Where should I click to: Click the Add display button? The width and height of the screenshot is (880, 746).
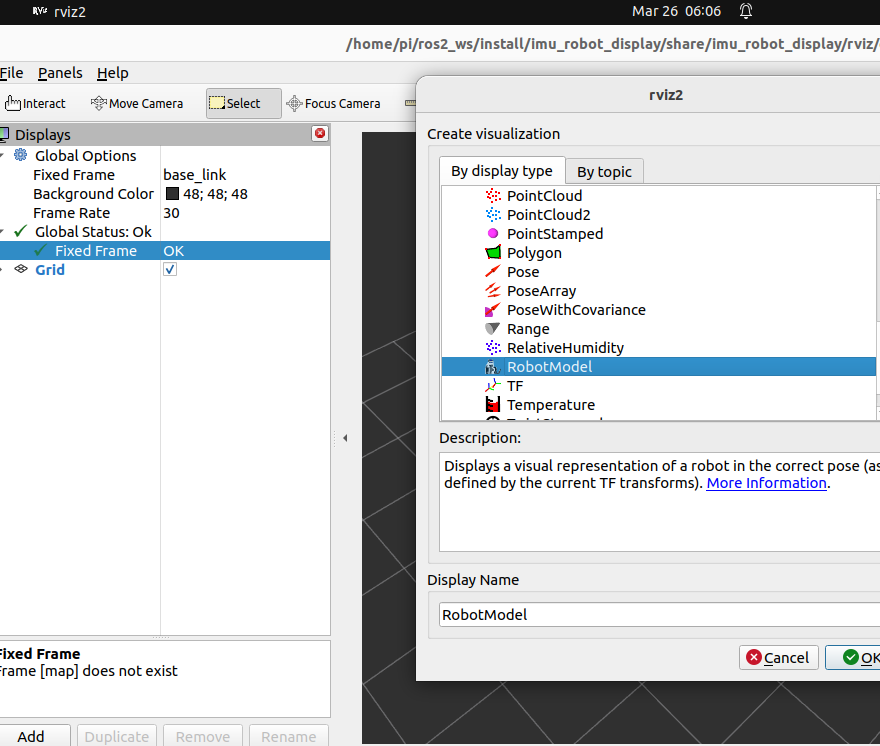pyautogui.click(x=31, y=736)
